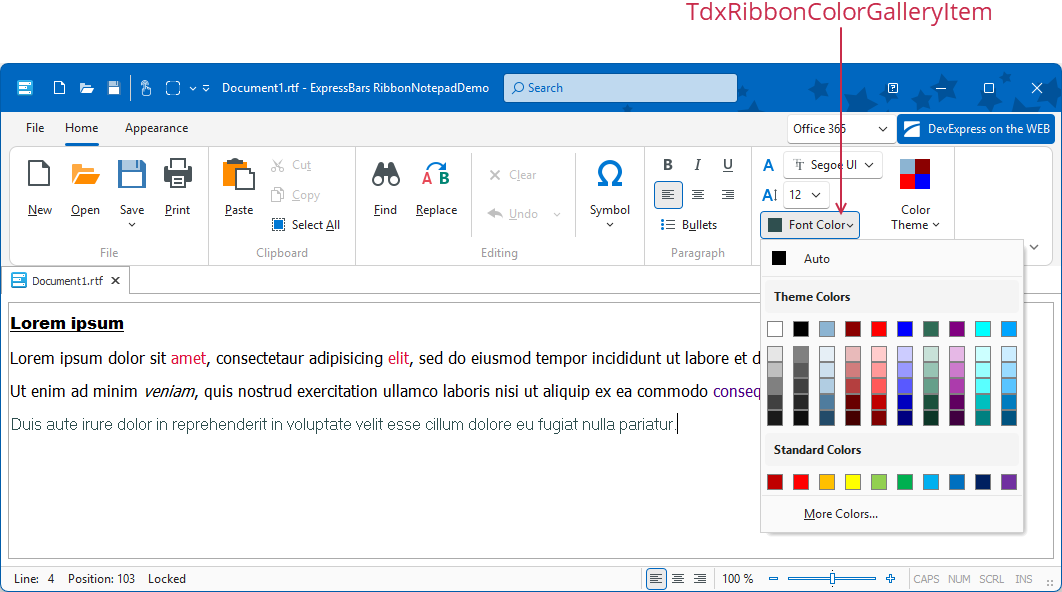
Task: Select status bar align left button
Action: (656, 578)
